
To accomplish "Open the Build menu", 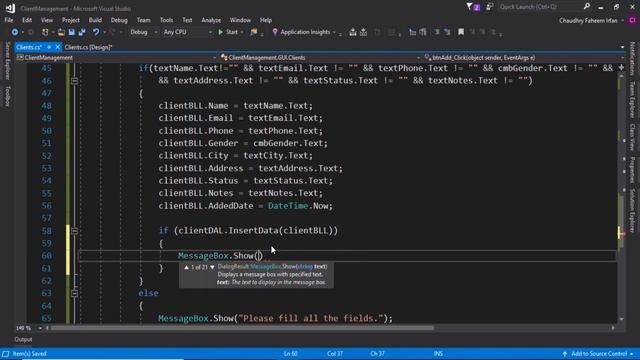I will tap(95, 20).
